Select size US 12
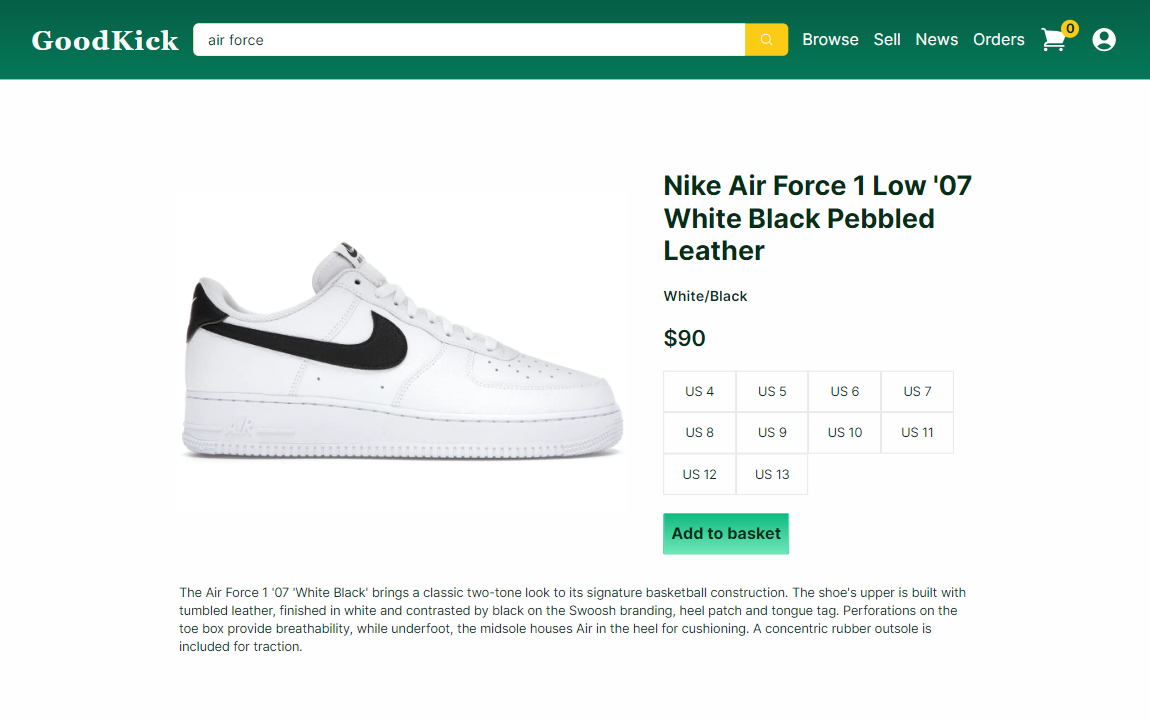The height and width of the screenshot is (720, 1150). click(x=700, y=474)
